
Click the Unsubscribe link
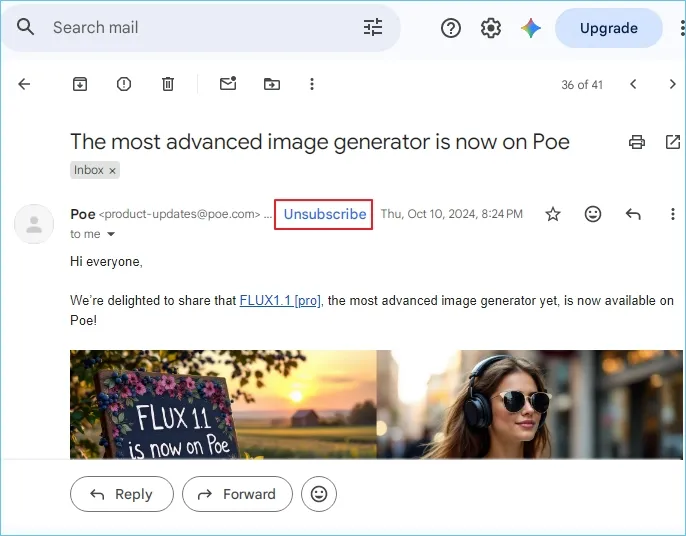coord(325,214)
